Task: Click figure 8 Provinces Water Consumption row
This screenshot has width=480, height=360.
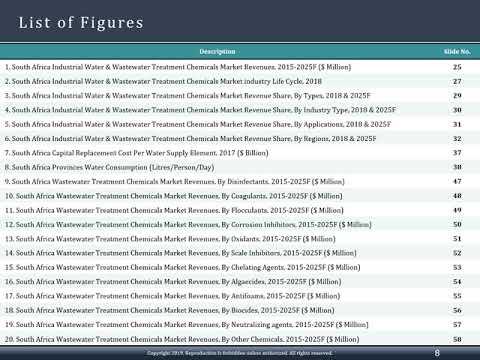Action: click(109, 167)
